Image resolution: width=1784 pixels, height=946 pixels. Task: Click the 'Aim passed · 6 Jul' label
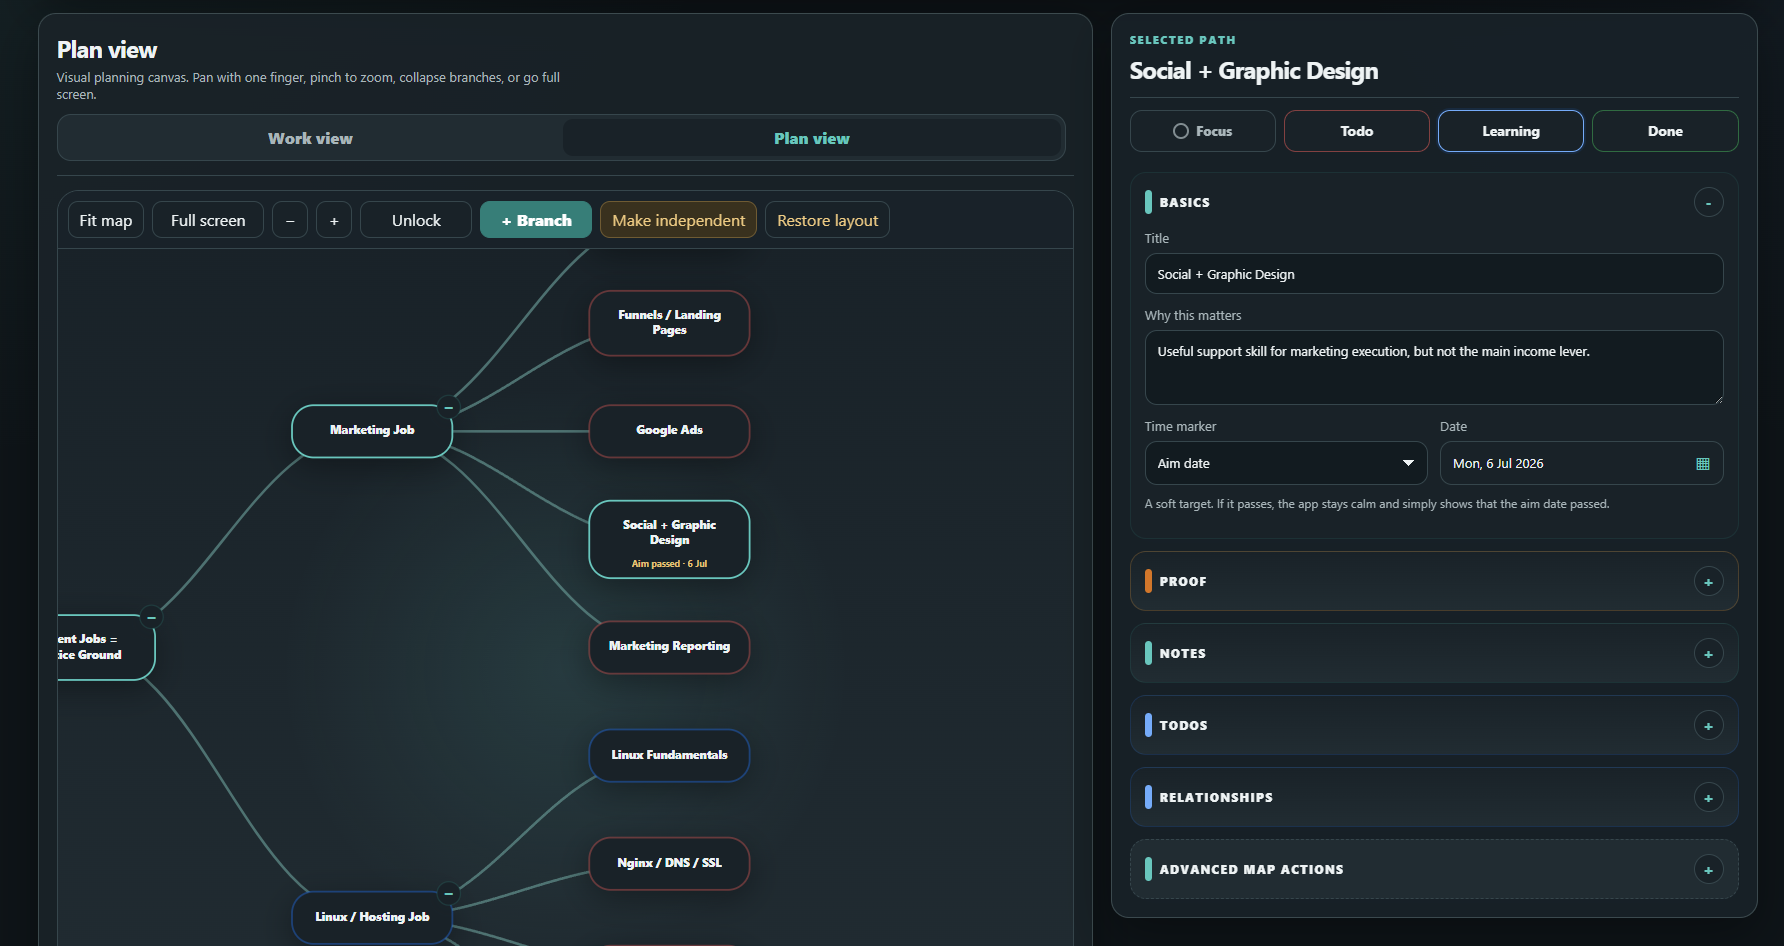coord(669,564)
